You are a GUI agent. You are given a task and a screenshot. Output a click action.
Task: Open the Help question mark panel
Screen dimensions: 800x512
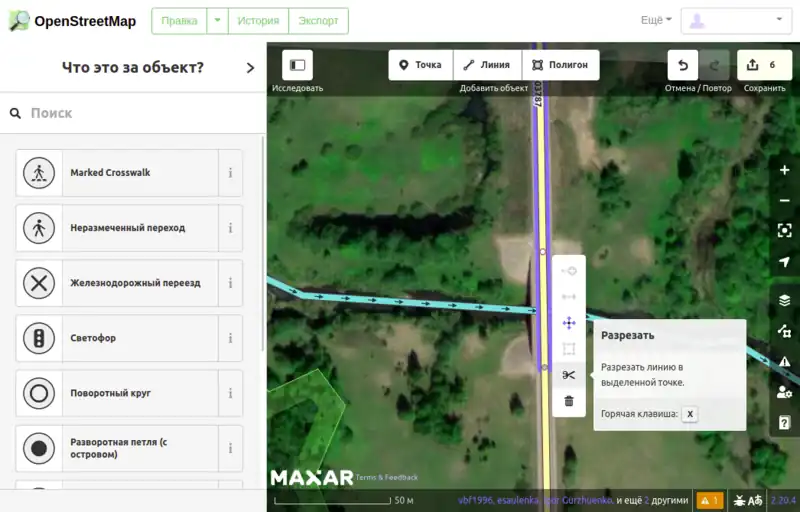tap(784, 422)
